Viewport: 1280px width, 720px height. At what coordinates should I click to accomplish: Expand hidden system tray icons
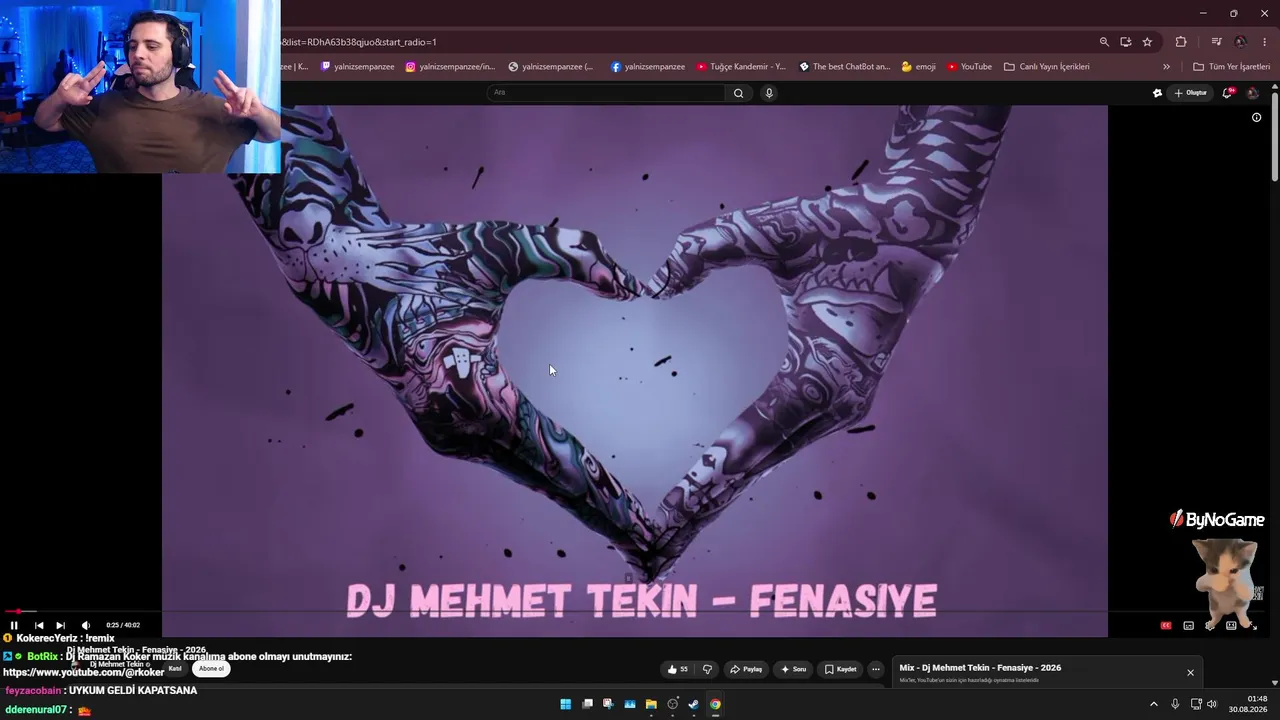[x=1153, y=704]
